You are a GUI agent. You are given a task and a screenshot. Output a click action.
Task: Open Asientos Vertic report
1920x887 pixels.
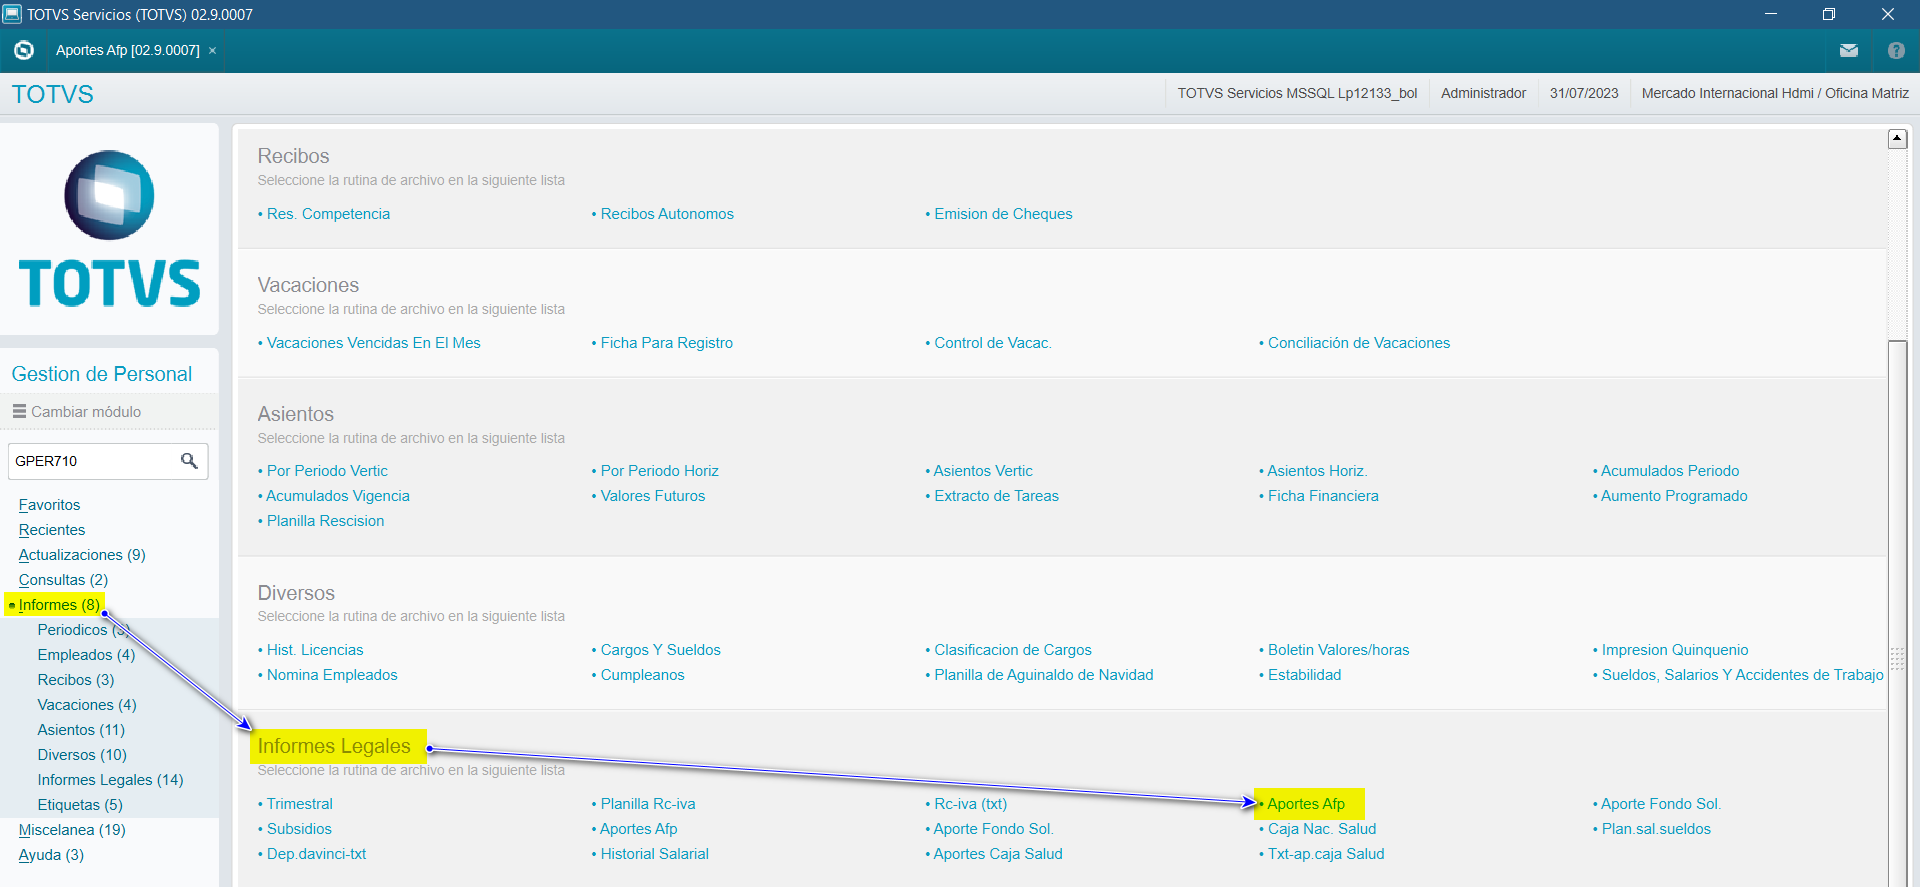tap(983, 471)
